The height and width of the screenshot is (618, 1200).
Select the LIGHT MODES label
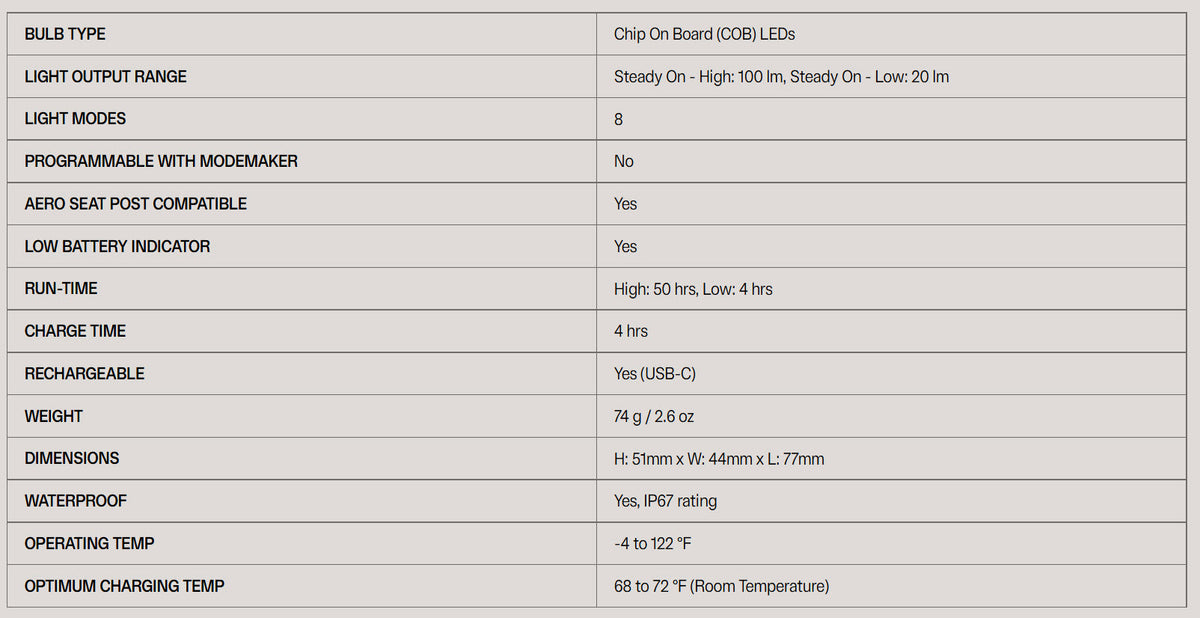75,118
